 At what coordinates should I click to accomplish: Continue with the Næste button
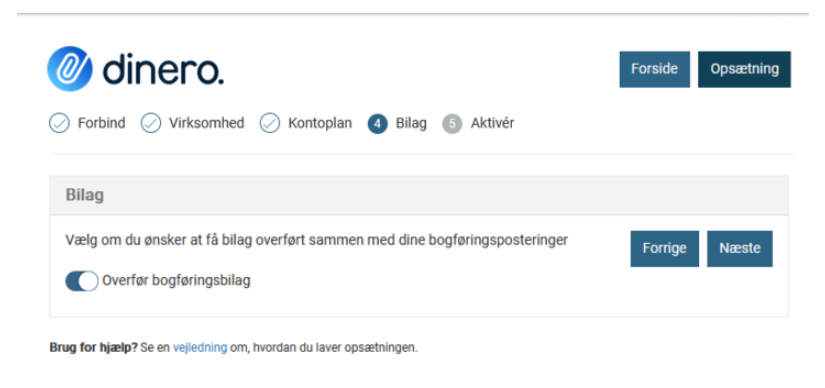coord(740,248)
